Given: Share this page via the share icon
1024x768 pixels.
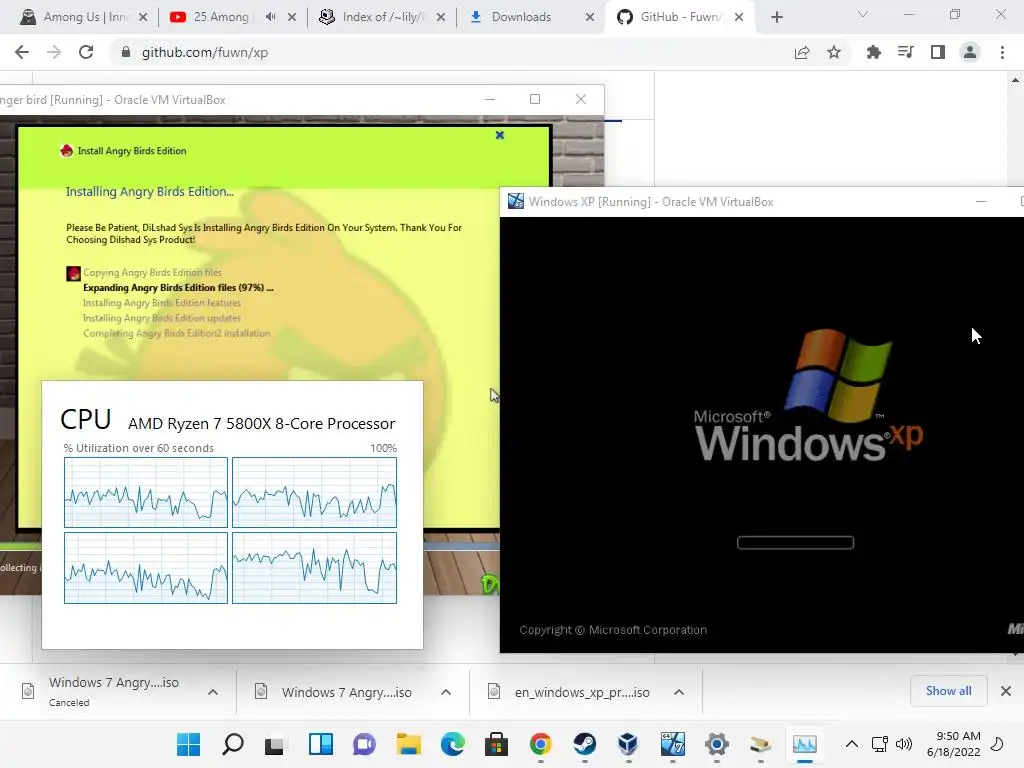Looking at the screenshot, I should tap(802, 52).
